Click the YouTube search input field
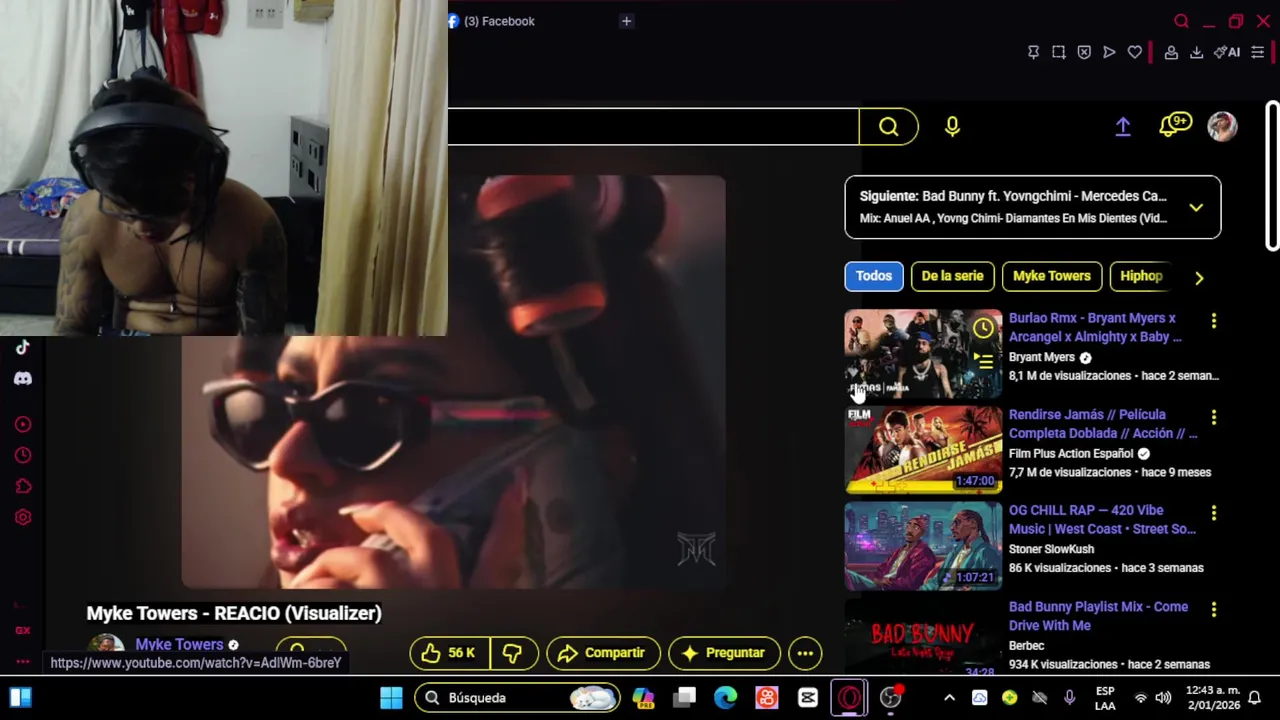 click(653, 126)
